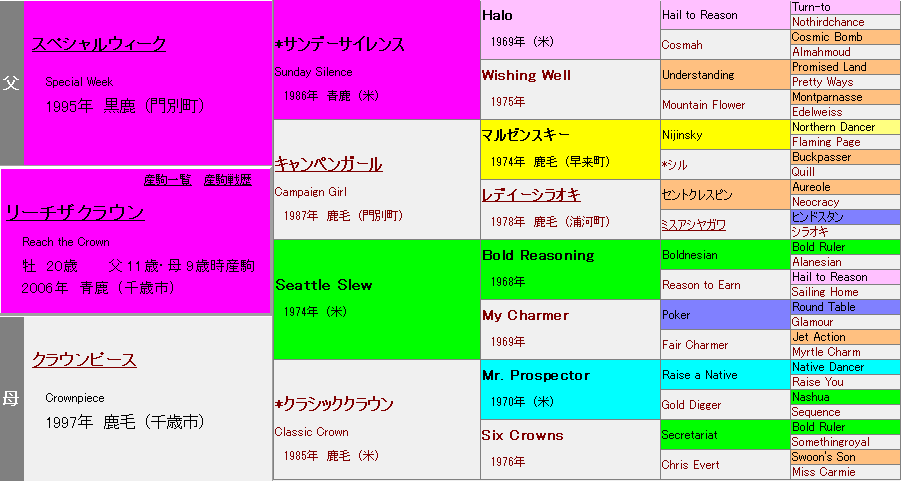Click the Six Crowns ancestor cell
This screenshot has width=901, height=481.
coord(522,435)
